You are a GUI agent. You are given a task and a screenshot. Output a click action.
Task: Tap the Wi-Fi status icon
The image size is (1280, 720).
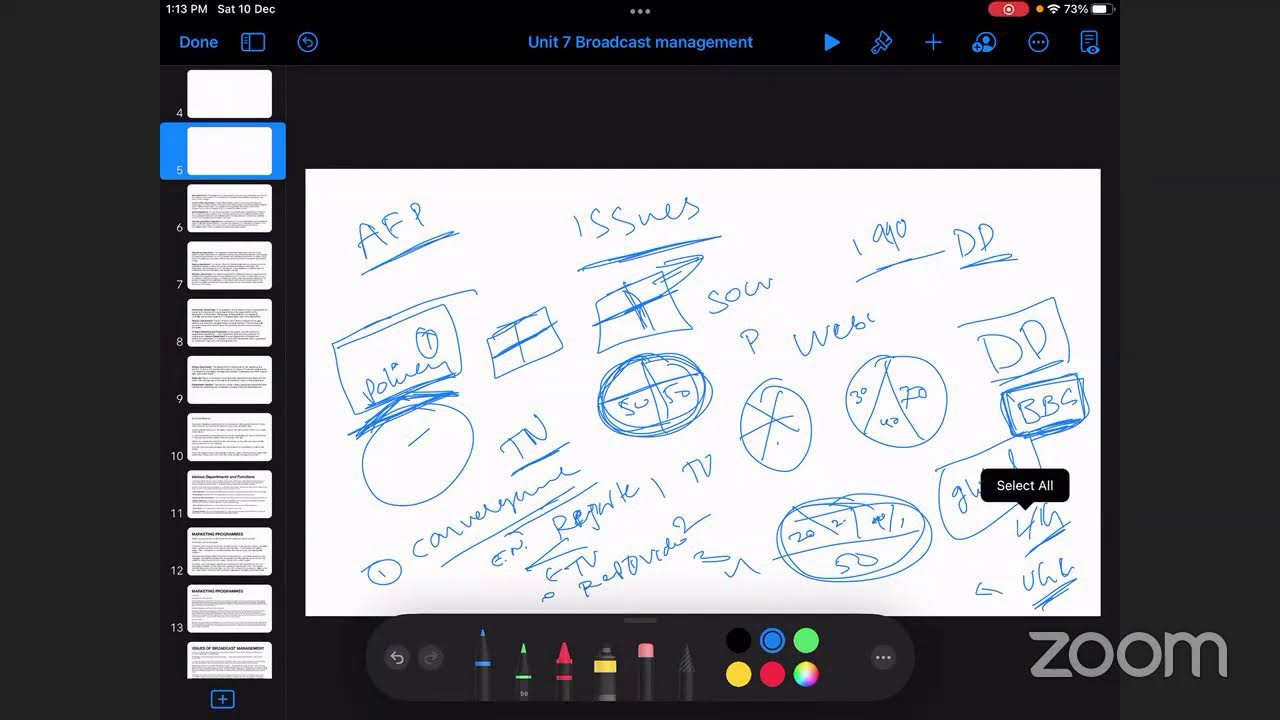coord(1053,9)
